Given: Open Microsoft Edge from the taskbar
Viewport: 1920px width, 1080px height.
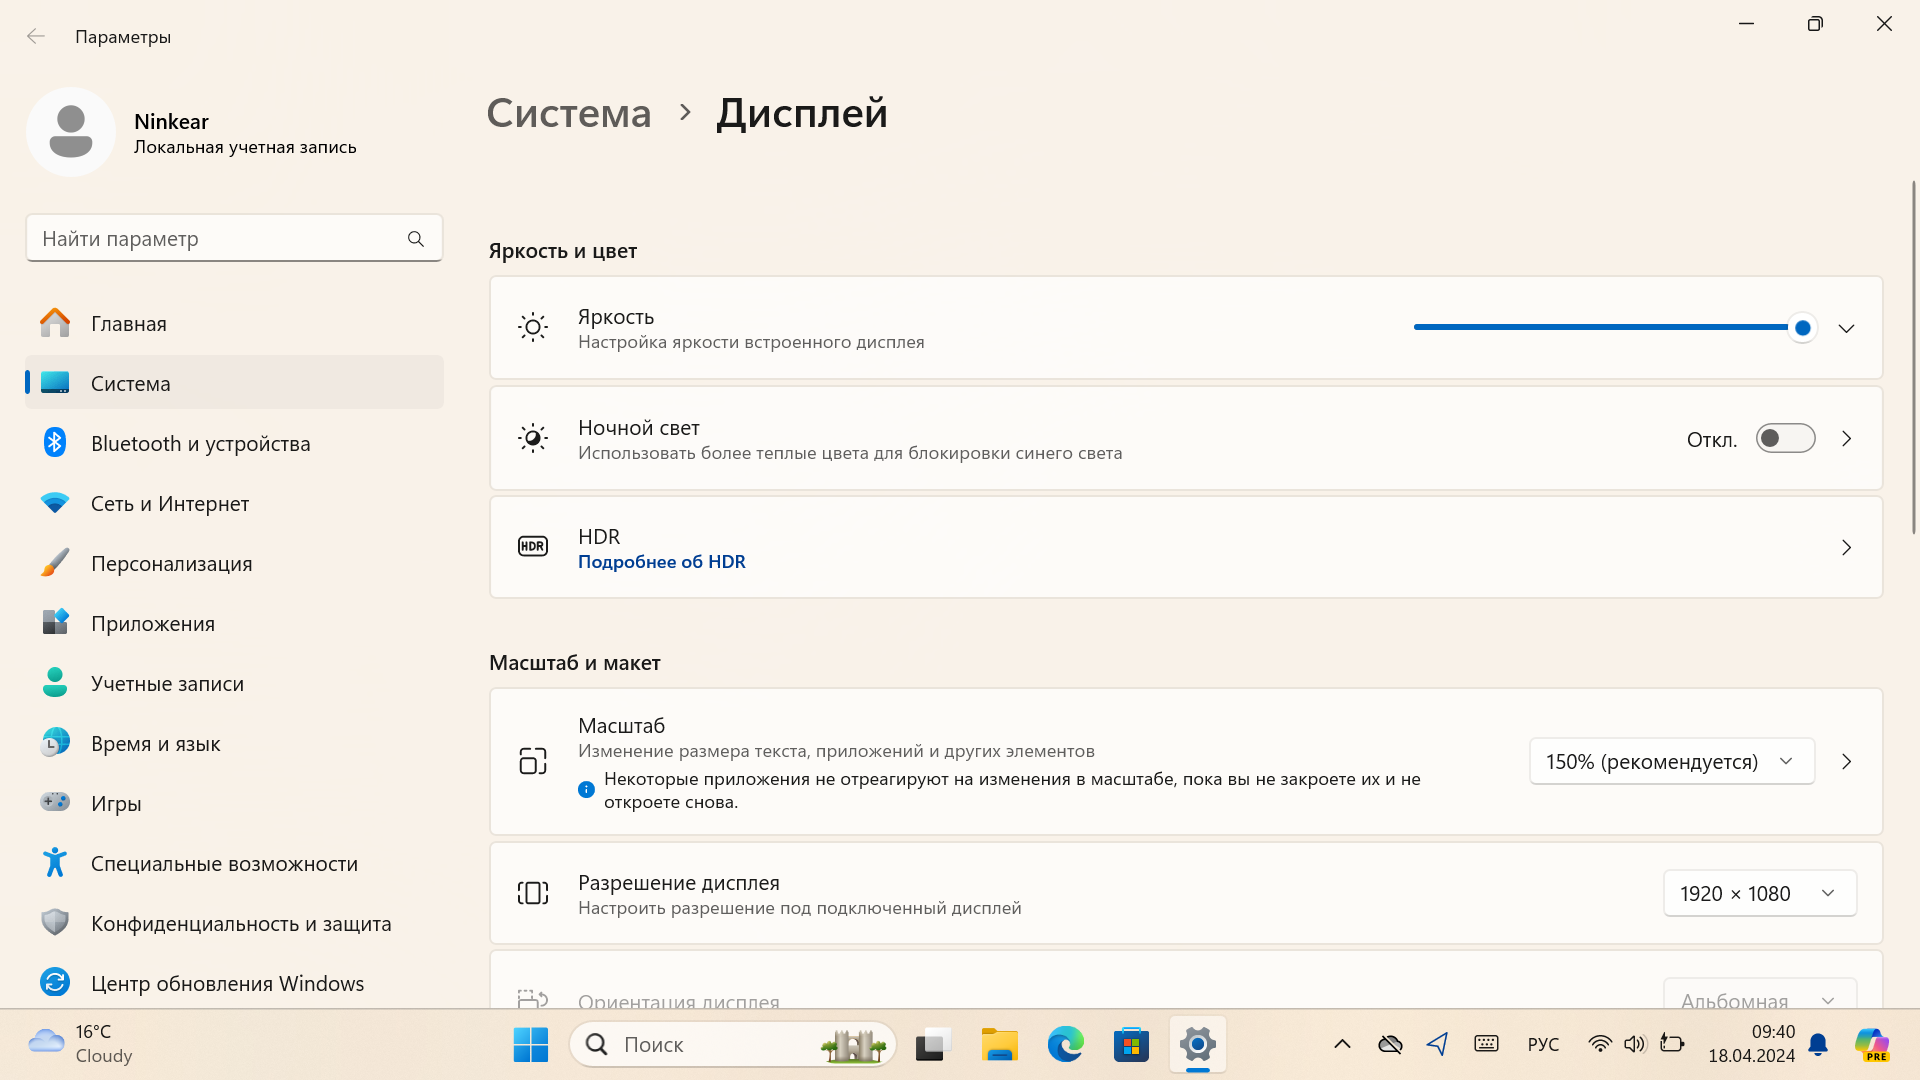Looking at the screenshot, I should point(1065,1045).
